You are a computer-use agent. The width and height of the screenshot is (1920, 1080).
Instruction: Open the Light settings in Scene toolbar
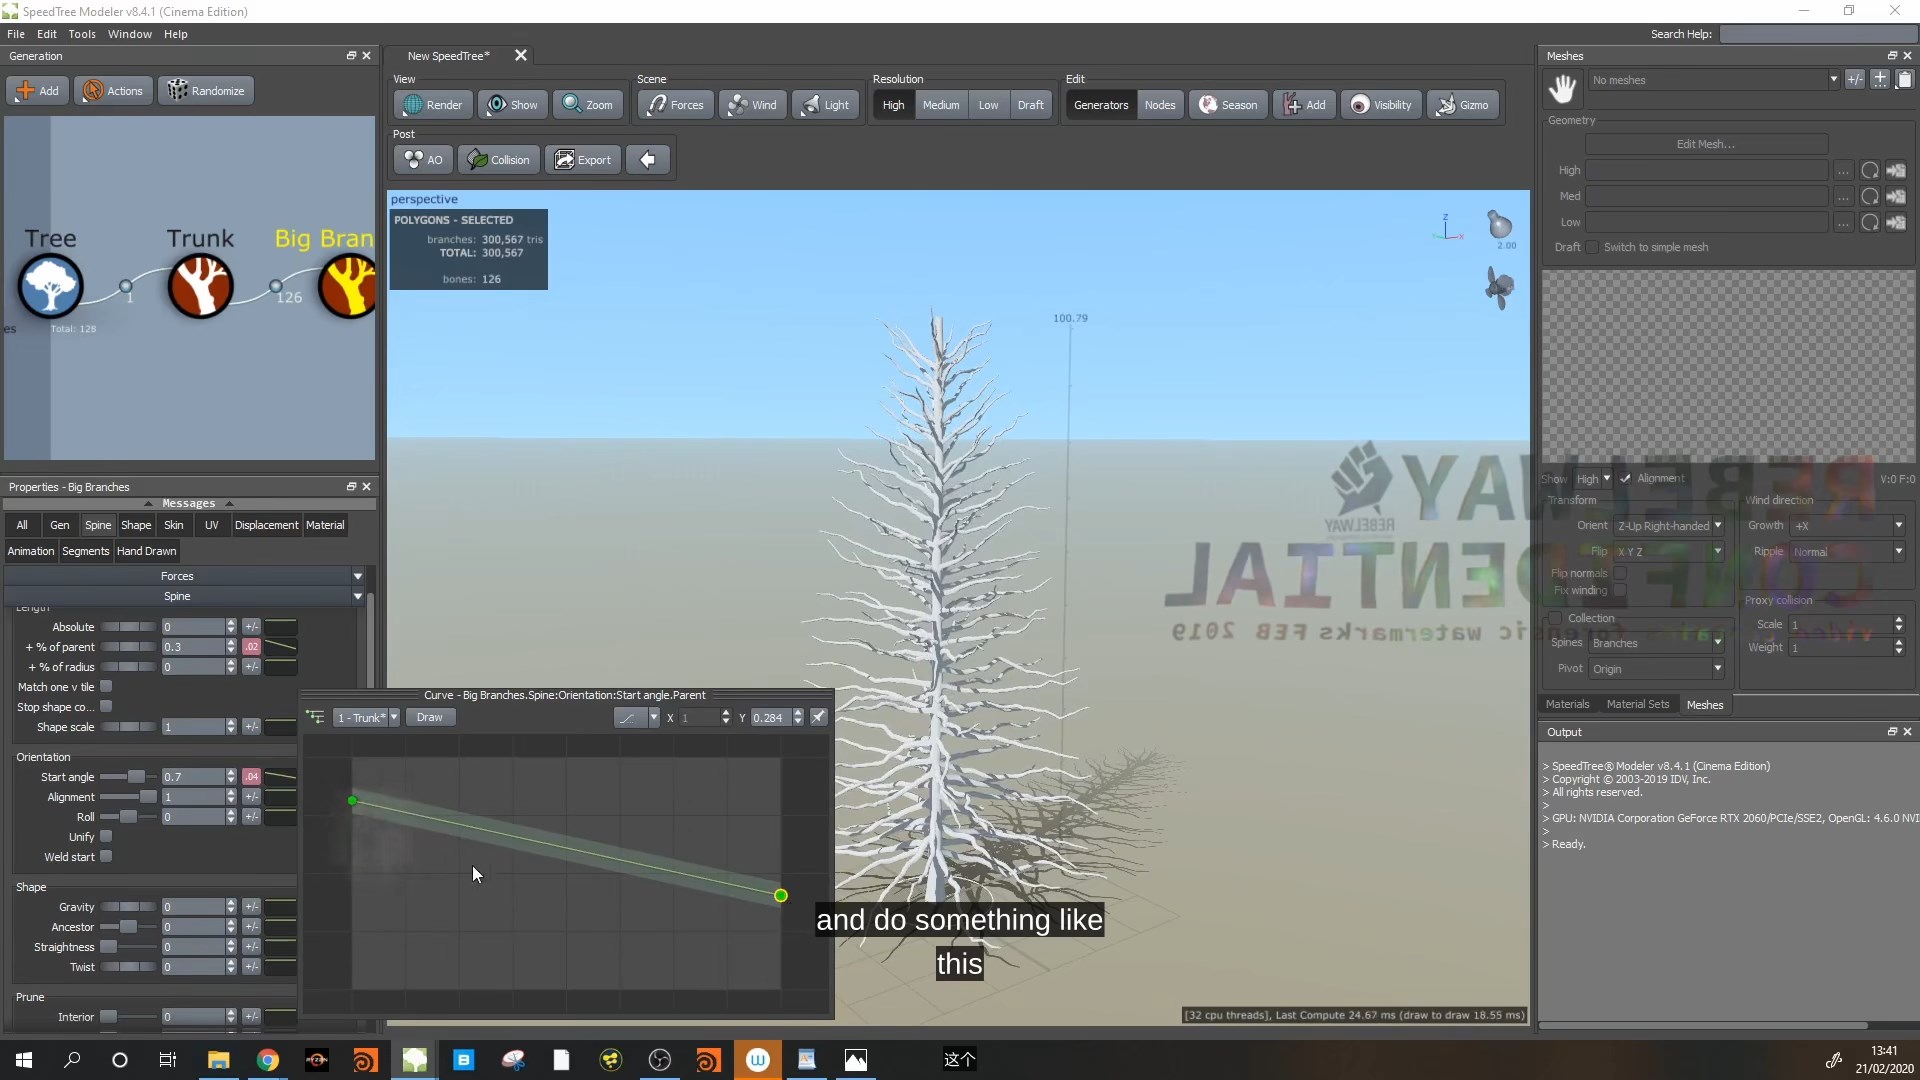(x=825, y=104)
